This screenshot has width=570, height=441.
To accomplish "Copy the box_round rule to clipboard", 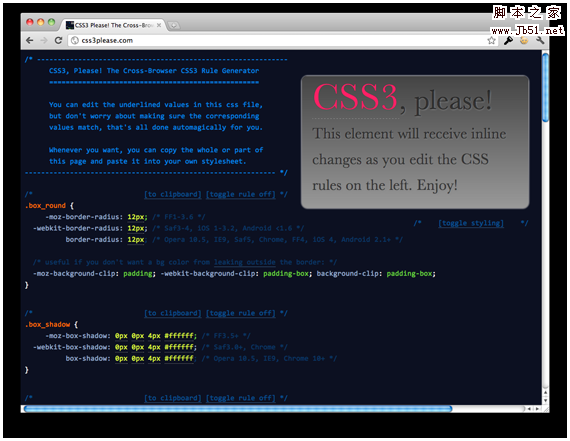I will pos(173,194).
